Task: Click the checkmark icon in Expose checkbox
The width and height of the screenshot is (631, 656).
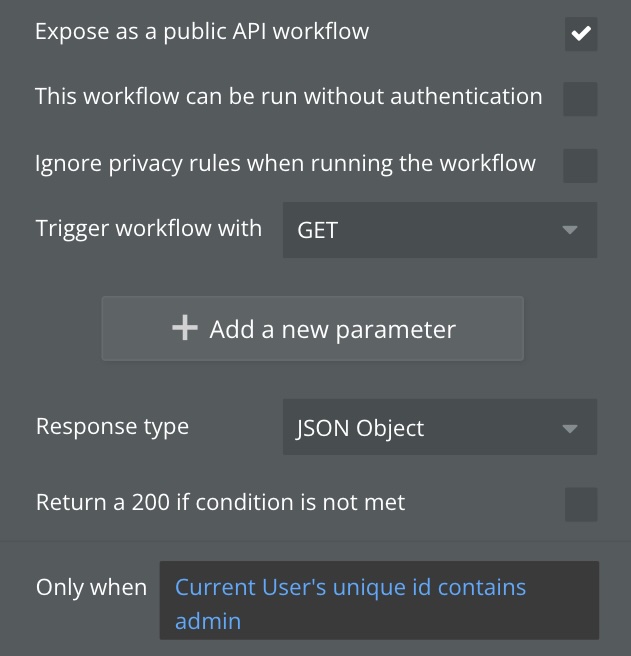Action: coord(580,34)
